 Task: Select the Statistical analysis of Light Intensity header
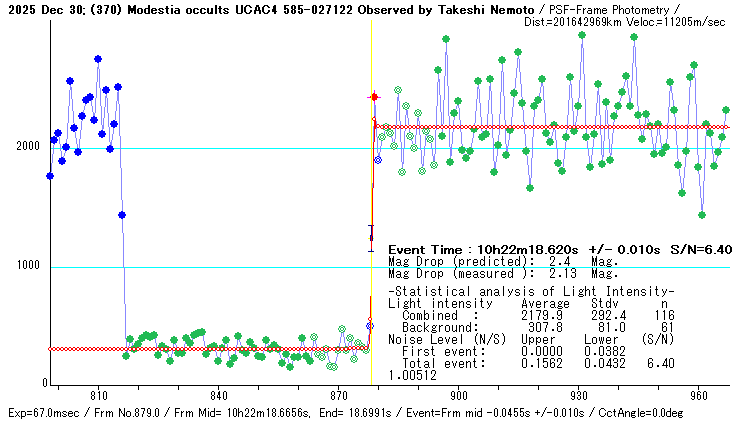(x=530, y=291)
